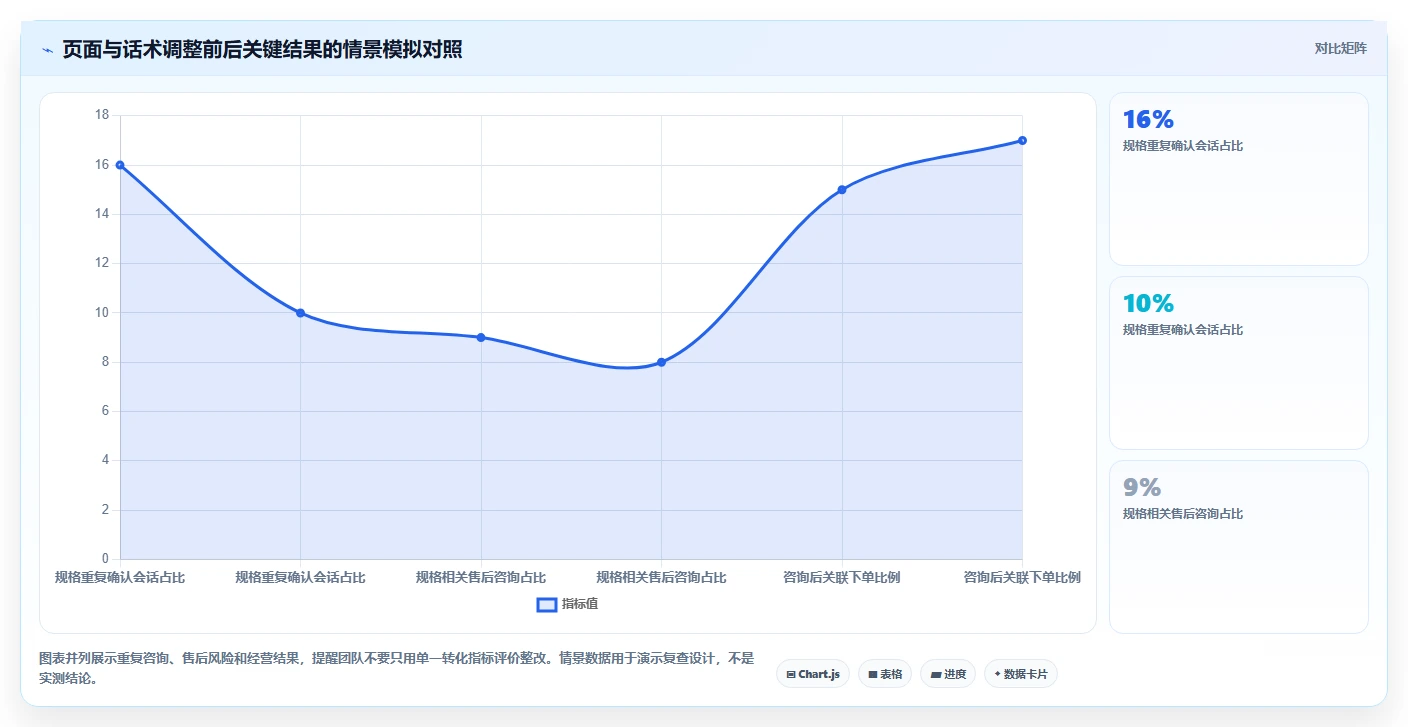The image size is (1408, 727).
Task: Click the y-axis tick label 18
Action: click(101, 115)
